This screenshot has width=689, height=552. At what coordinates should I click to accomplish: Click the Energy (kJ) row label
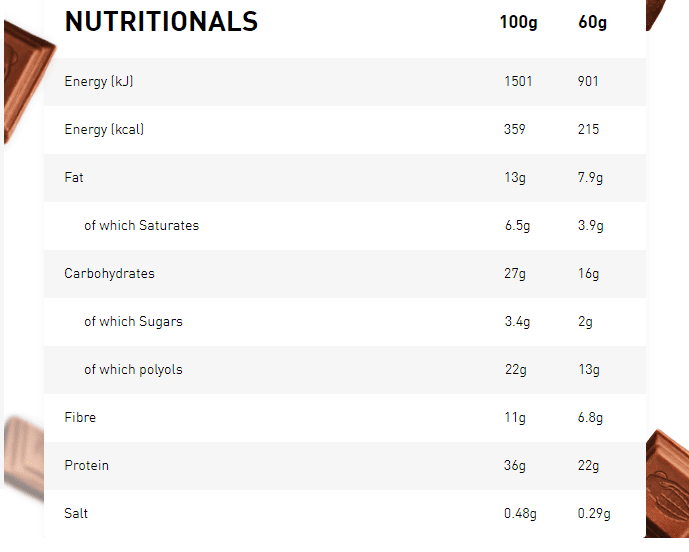pos(99,81)
